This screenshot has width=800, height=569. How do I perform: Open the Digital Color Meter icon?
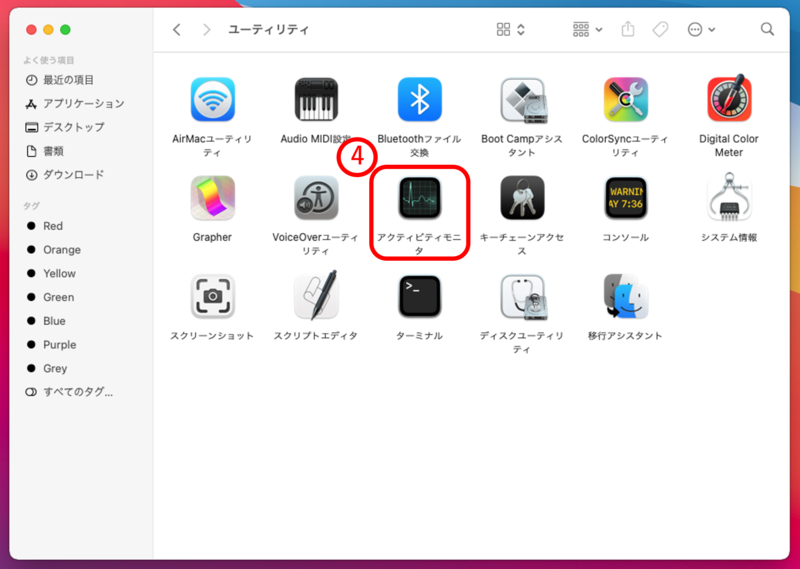[728, 99]
